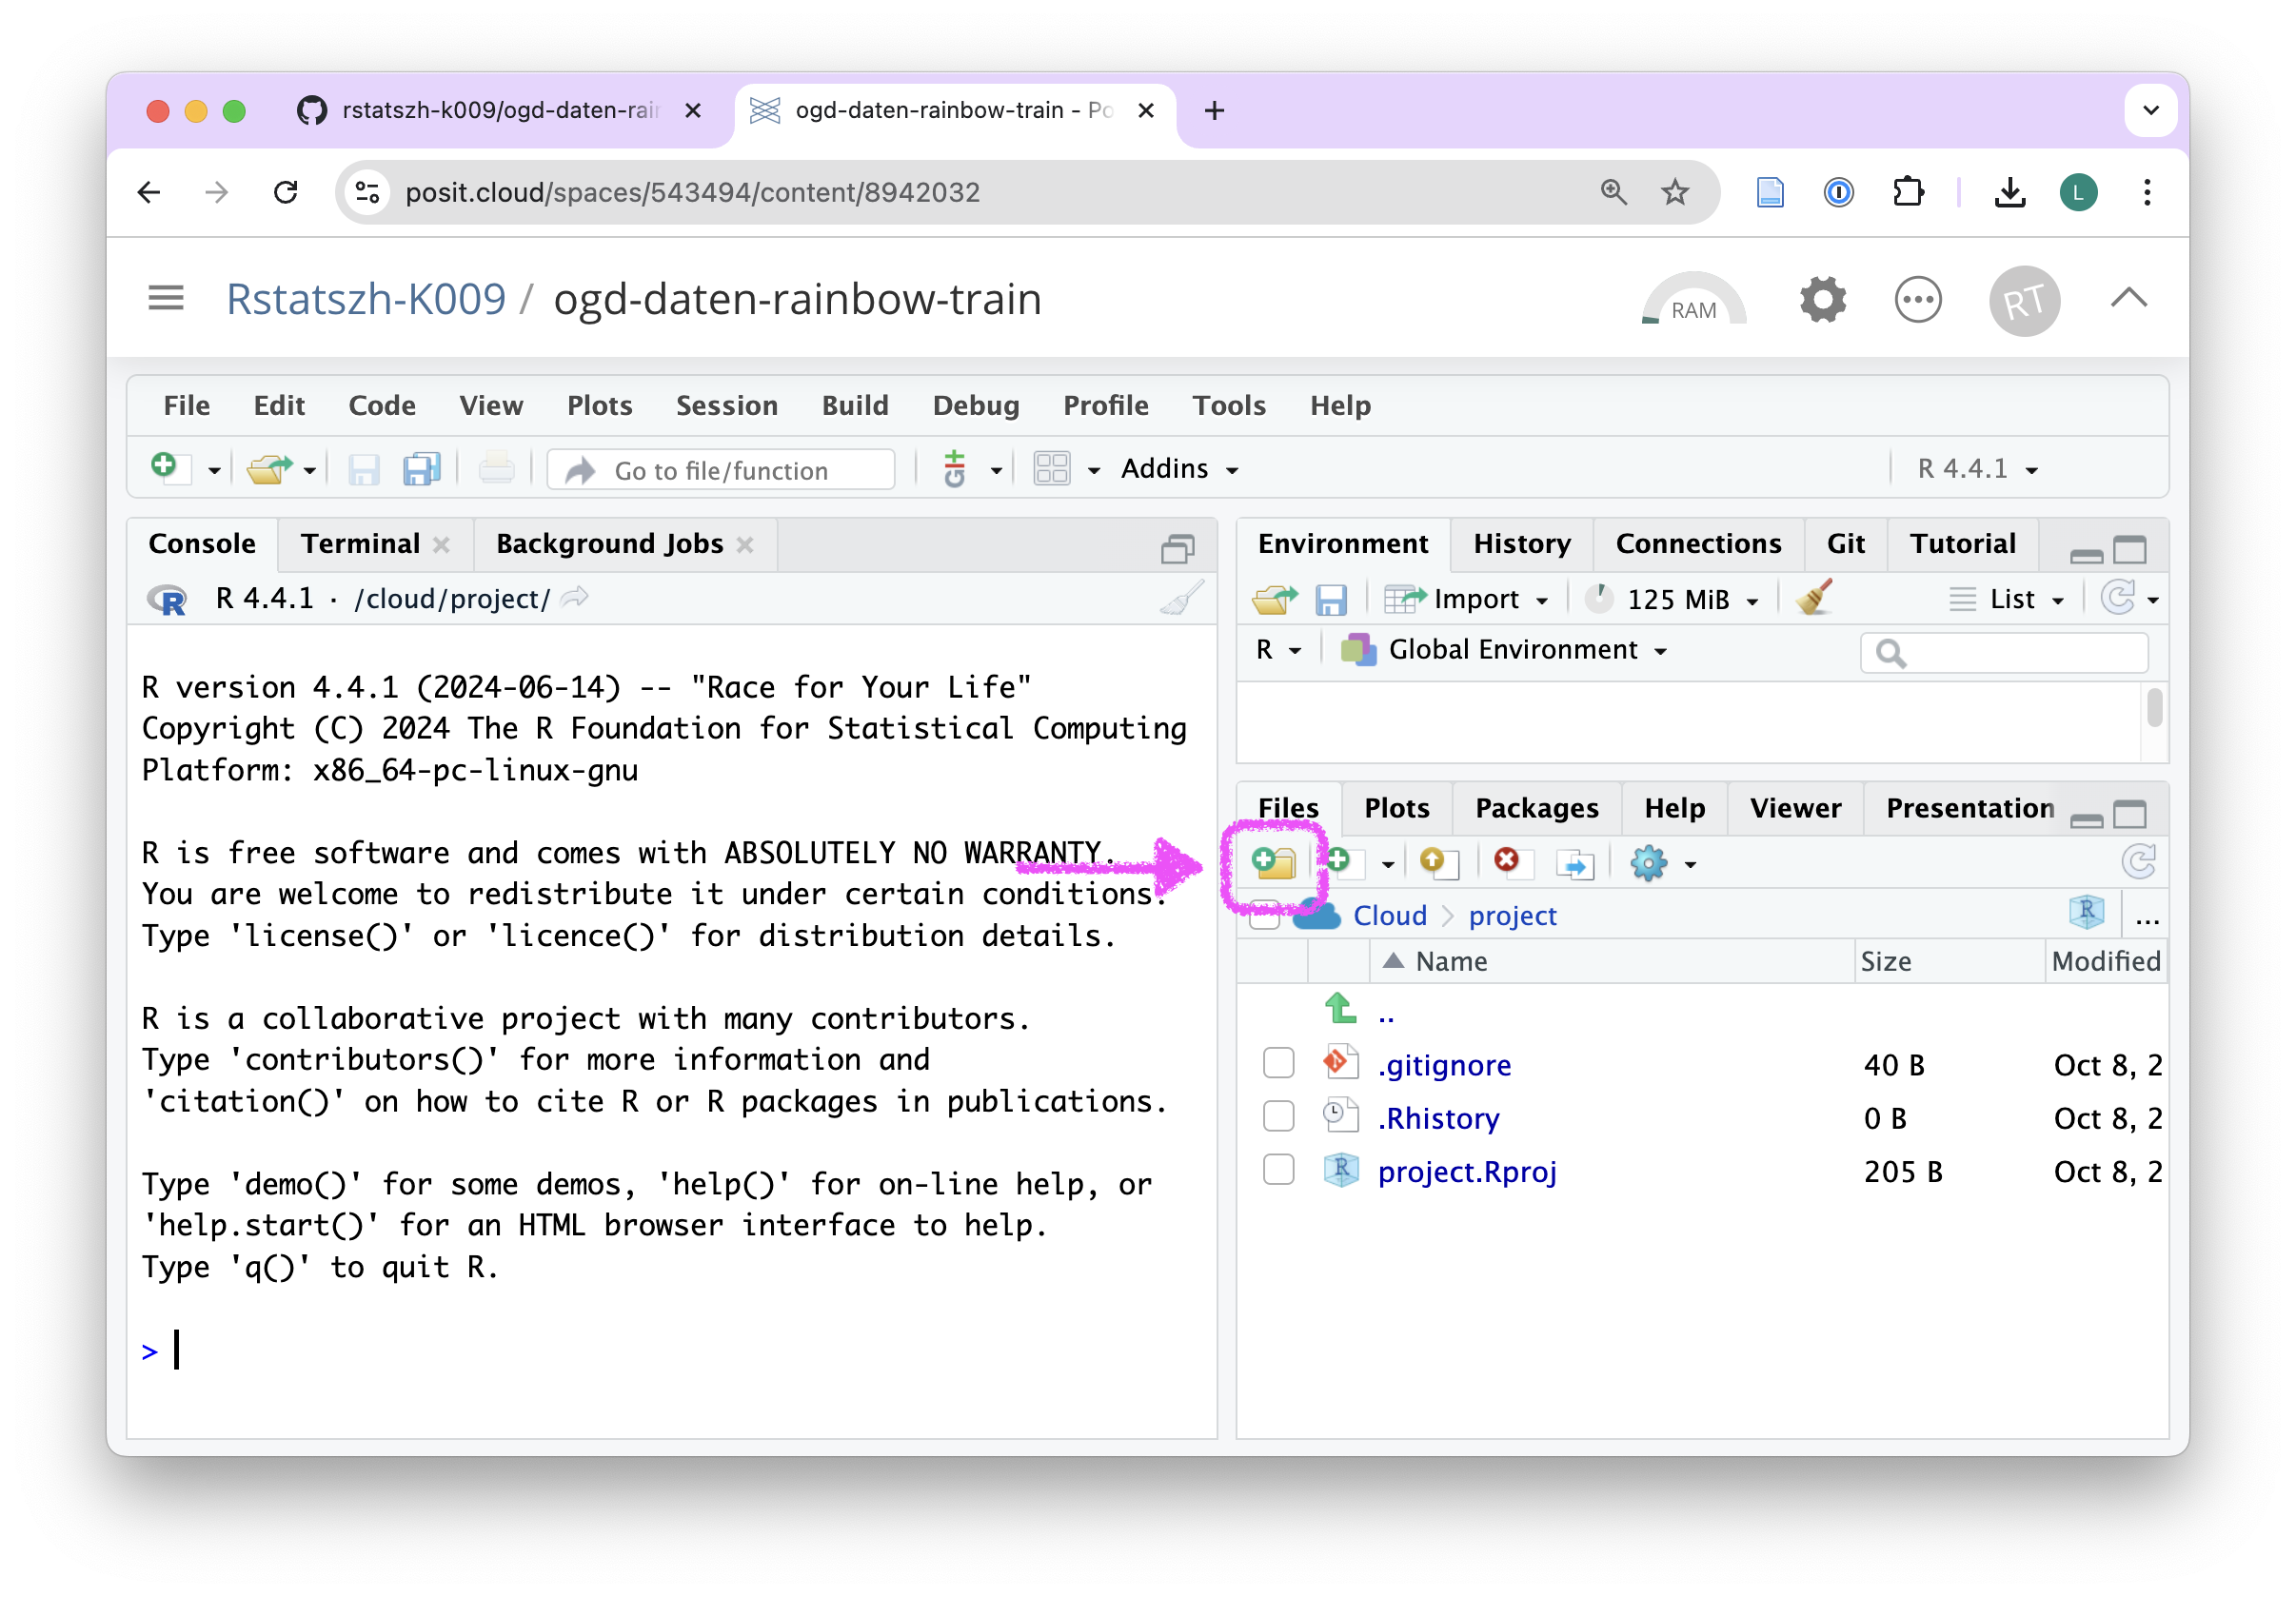This screenshot has width=2296, height=1597.
Task: Open the Session menu
Action: (x=726, y=405)
